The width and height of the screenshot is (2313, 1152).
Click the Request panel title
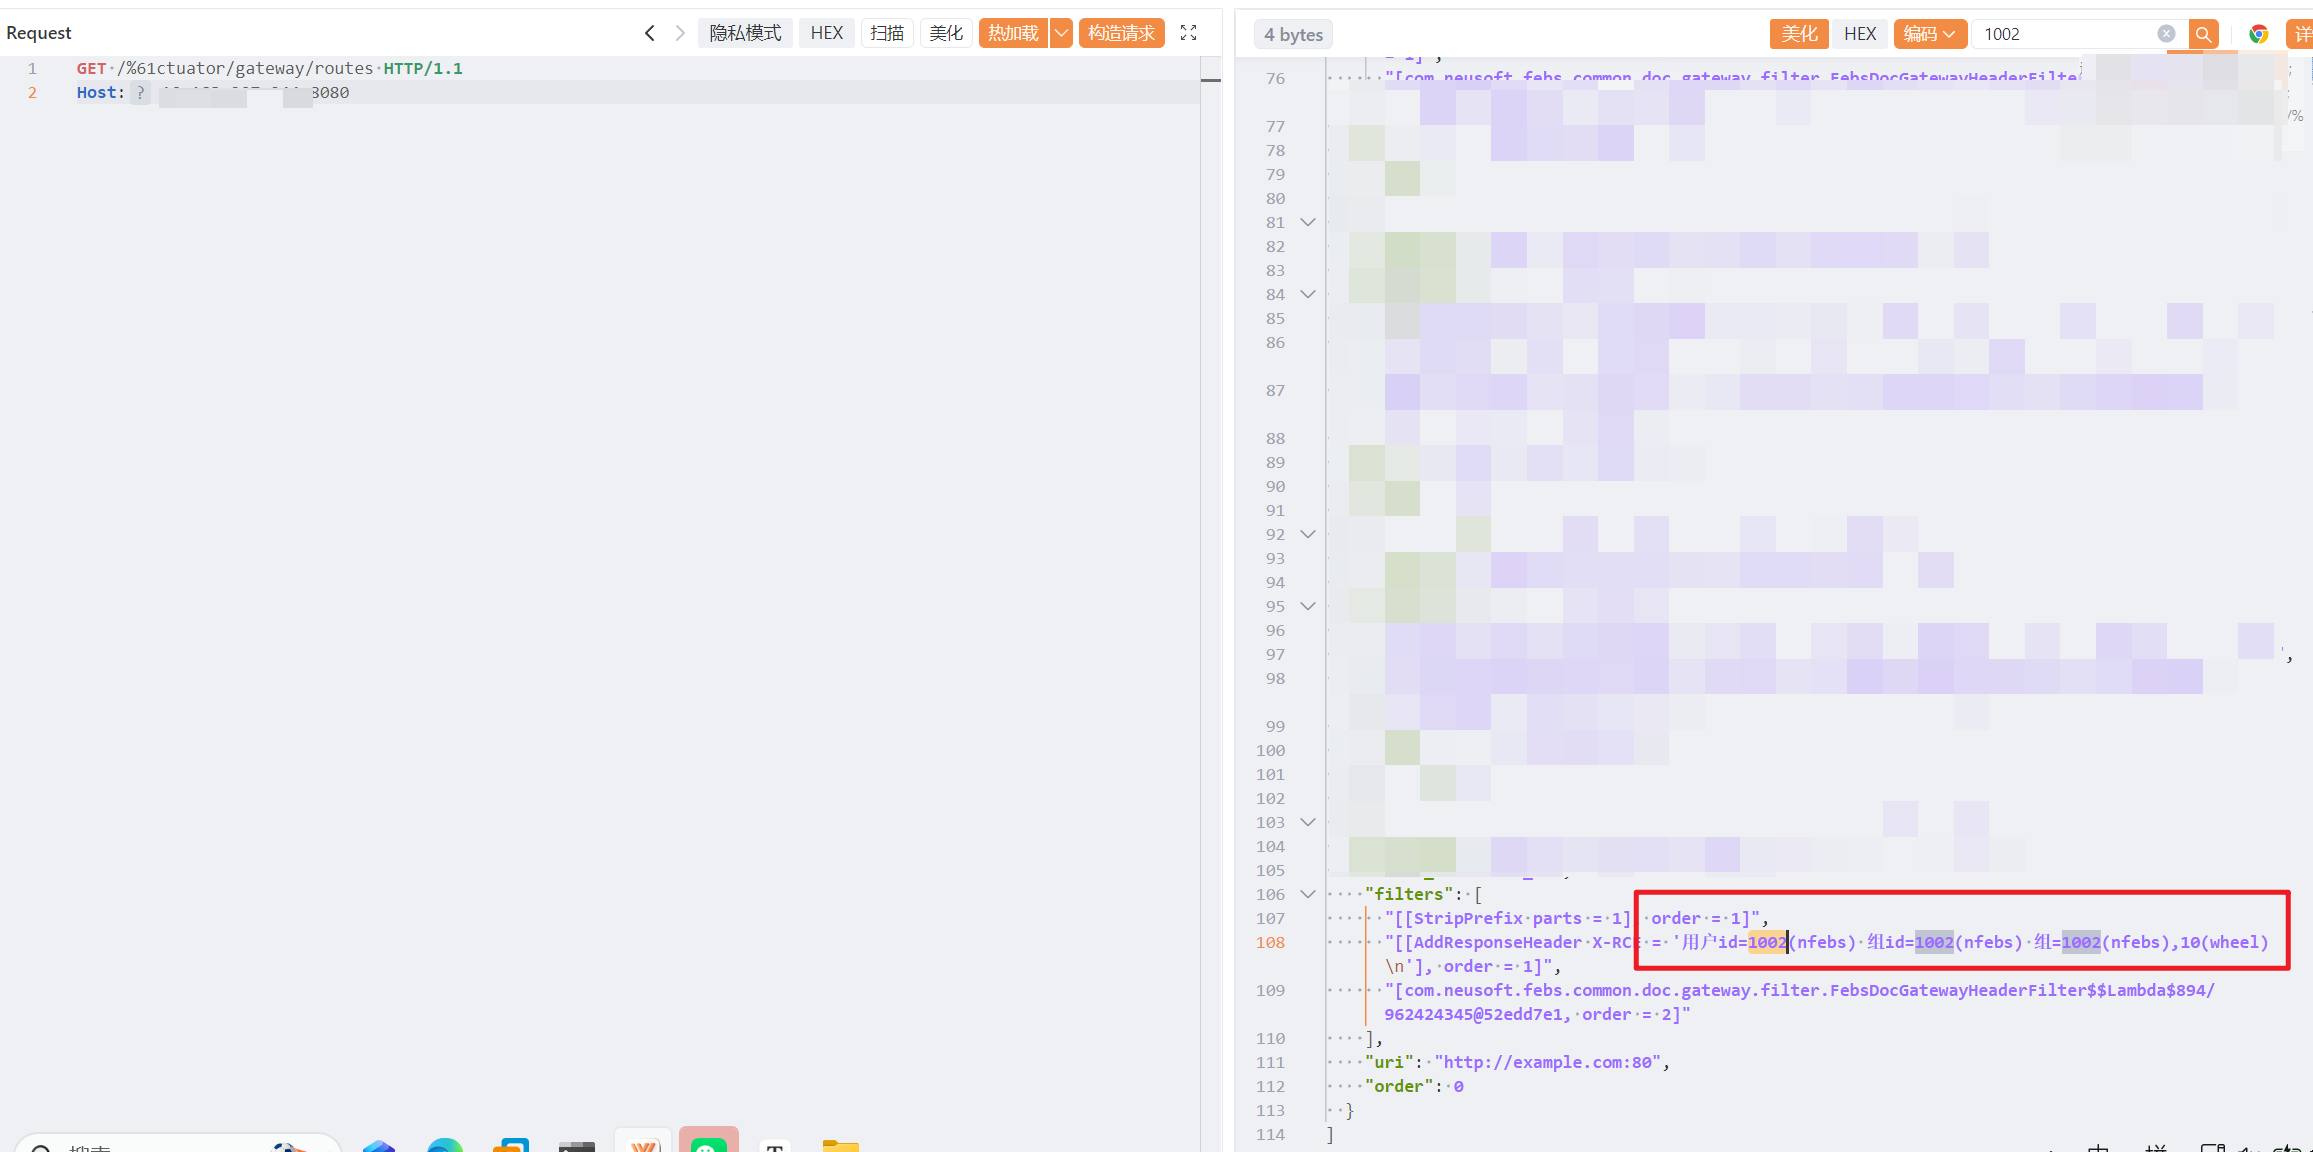pos(39,33)
